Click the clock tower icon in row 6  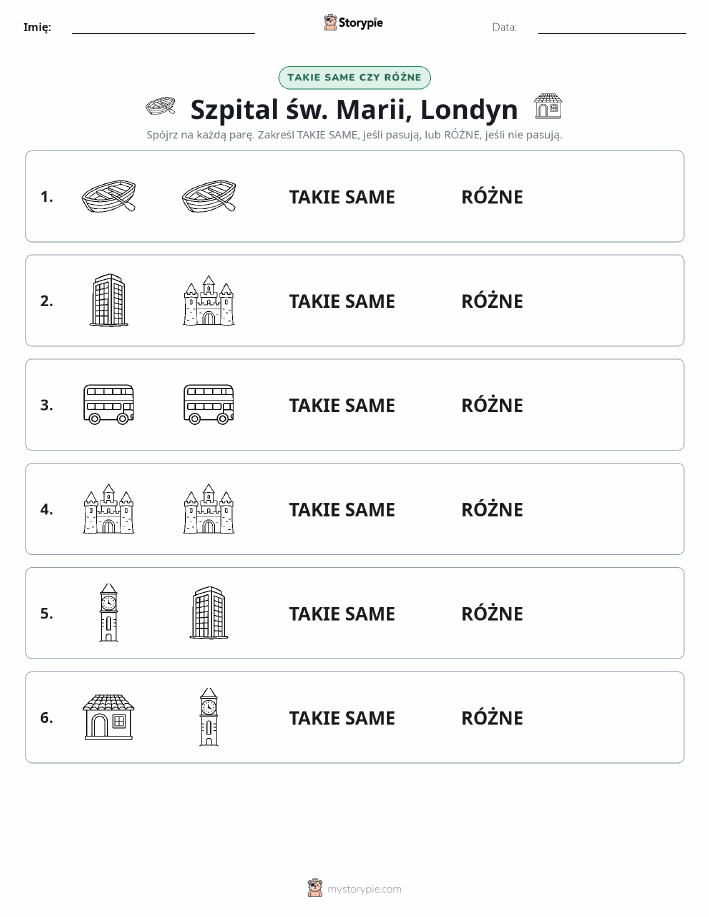(x=209, y=717)
